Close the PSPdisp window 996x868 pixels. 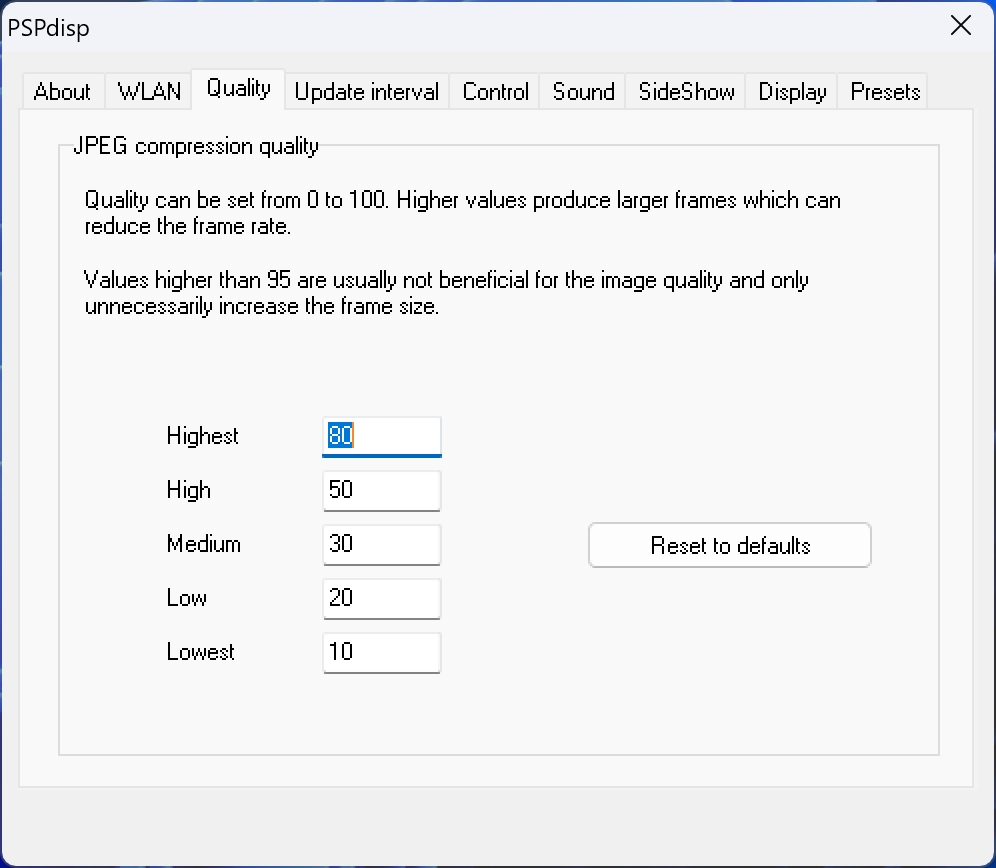(960, 25)
